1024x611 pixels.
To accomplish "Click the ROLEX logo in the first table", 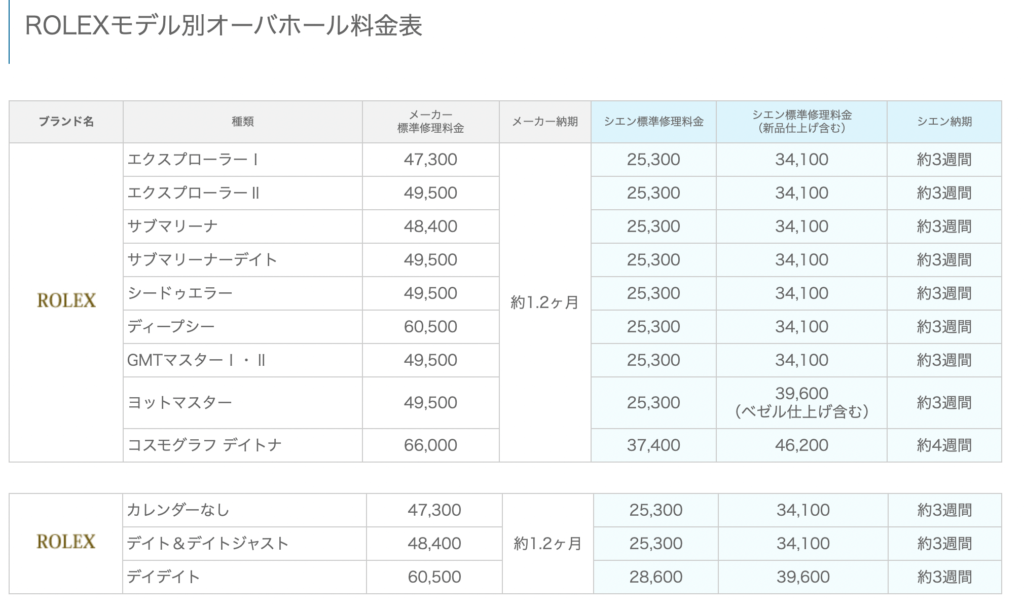I will 66,300.
